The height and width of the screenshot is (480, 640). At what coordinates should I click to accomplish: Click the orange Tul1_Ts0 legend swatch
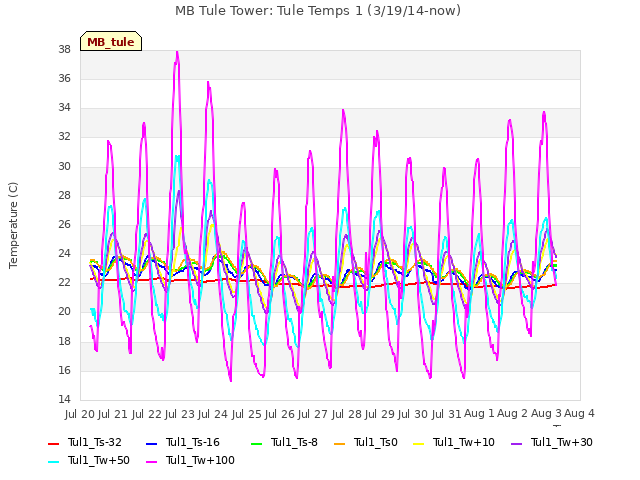coord(340,443)
